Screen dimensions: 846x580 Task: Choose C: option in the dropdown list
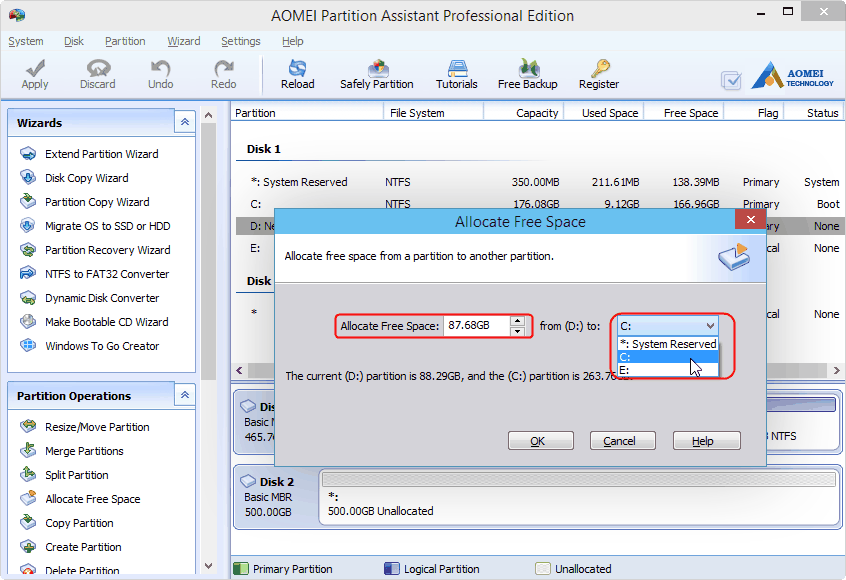[668, 357]
